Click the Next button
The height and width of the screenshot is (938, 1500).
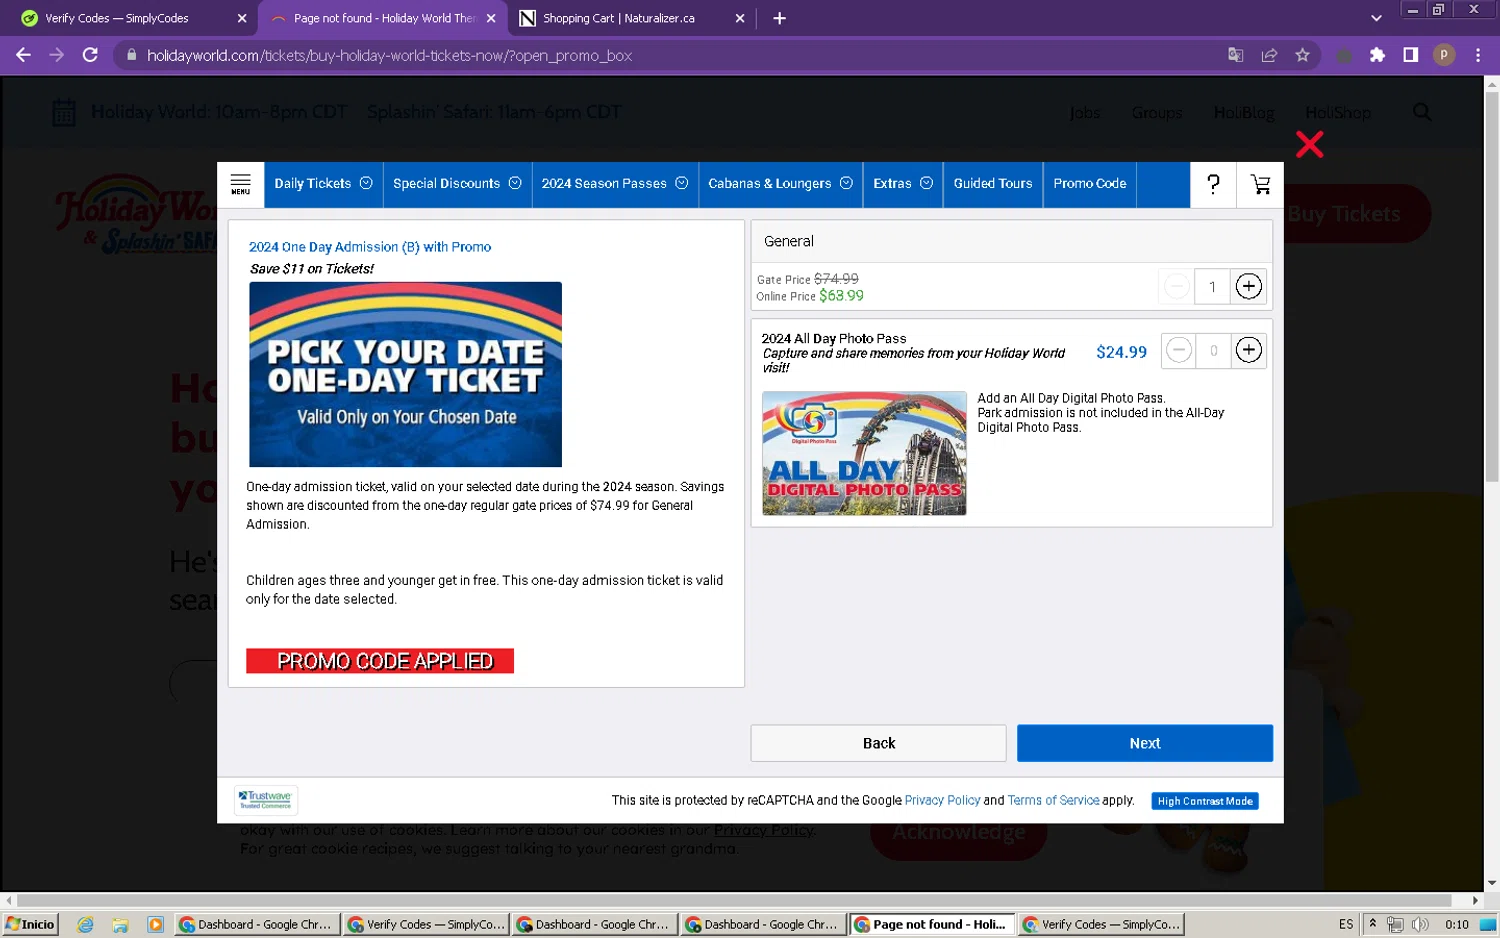point(1145,743)
